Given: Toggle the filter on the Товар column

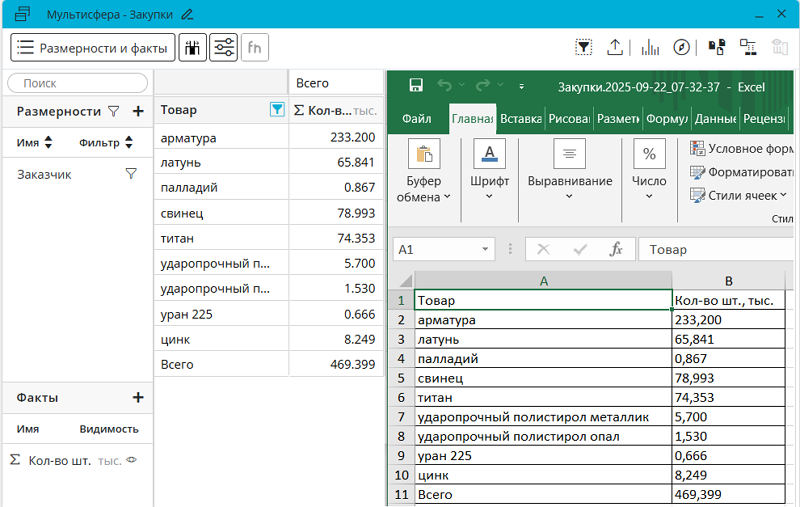Looking at the screenshot, I should point(277,110).
